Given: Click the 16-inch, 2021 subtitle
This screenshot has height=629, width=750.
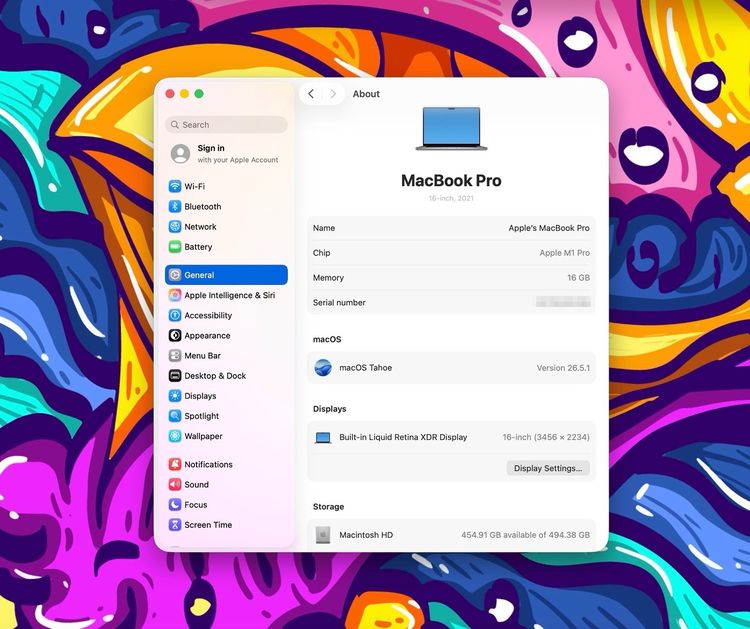Looking at the screenshot, I should point(451,198).
